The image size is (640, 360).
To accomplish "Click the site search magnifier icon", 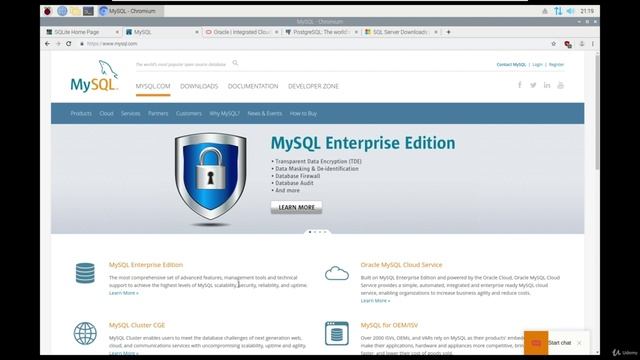I will pos(235,63).
